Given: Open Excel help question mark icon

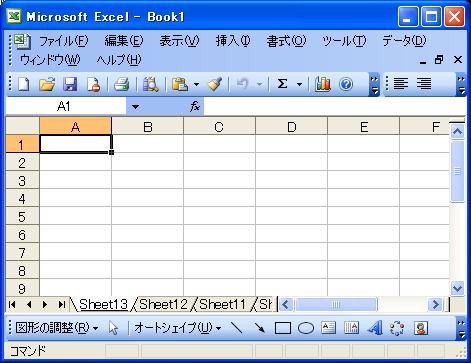Looking at the screenshot, I should 346,84.
